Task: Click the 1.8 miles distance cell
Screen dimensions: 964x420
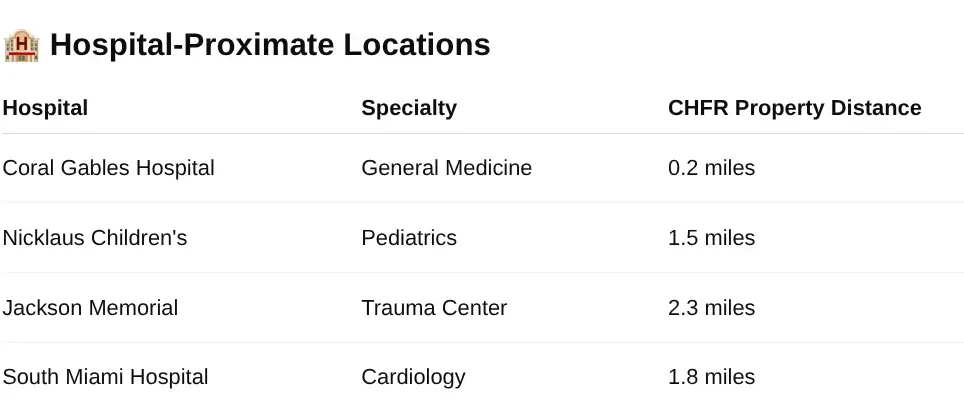Action: (x=711, y=377)
